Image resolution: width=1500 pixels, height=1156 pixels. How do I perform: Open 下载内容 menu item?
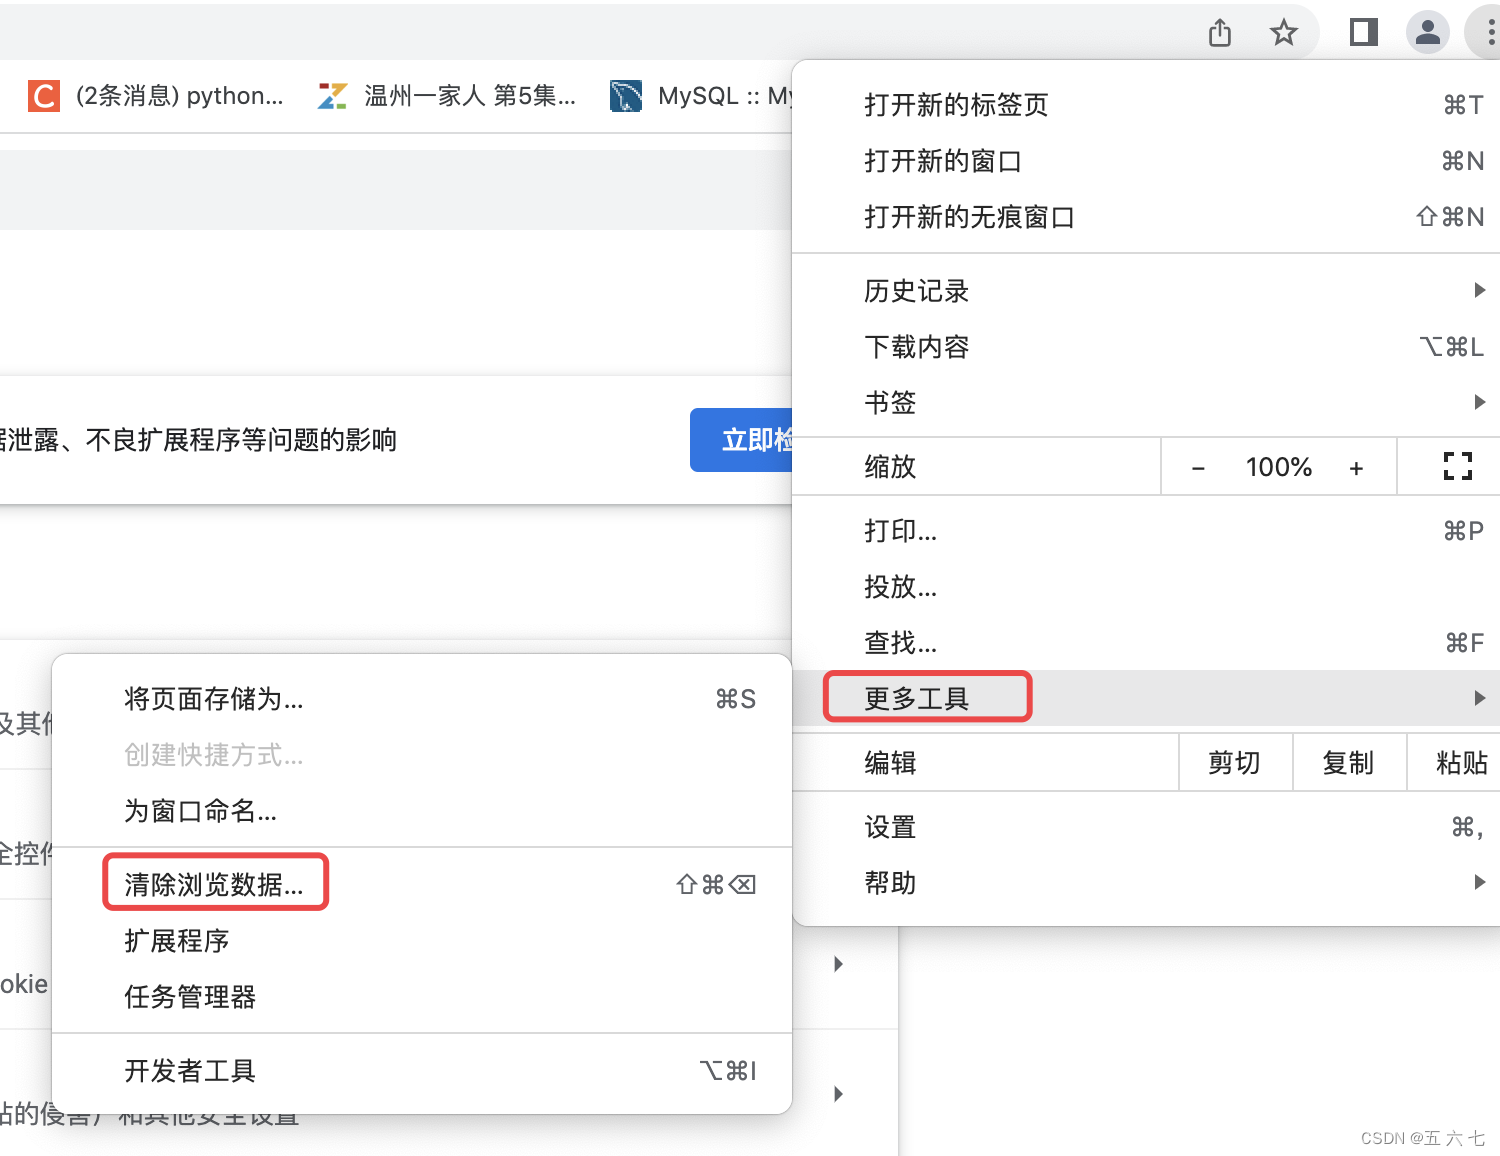[1146, 347]
